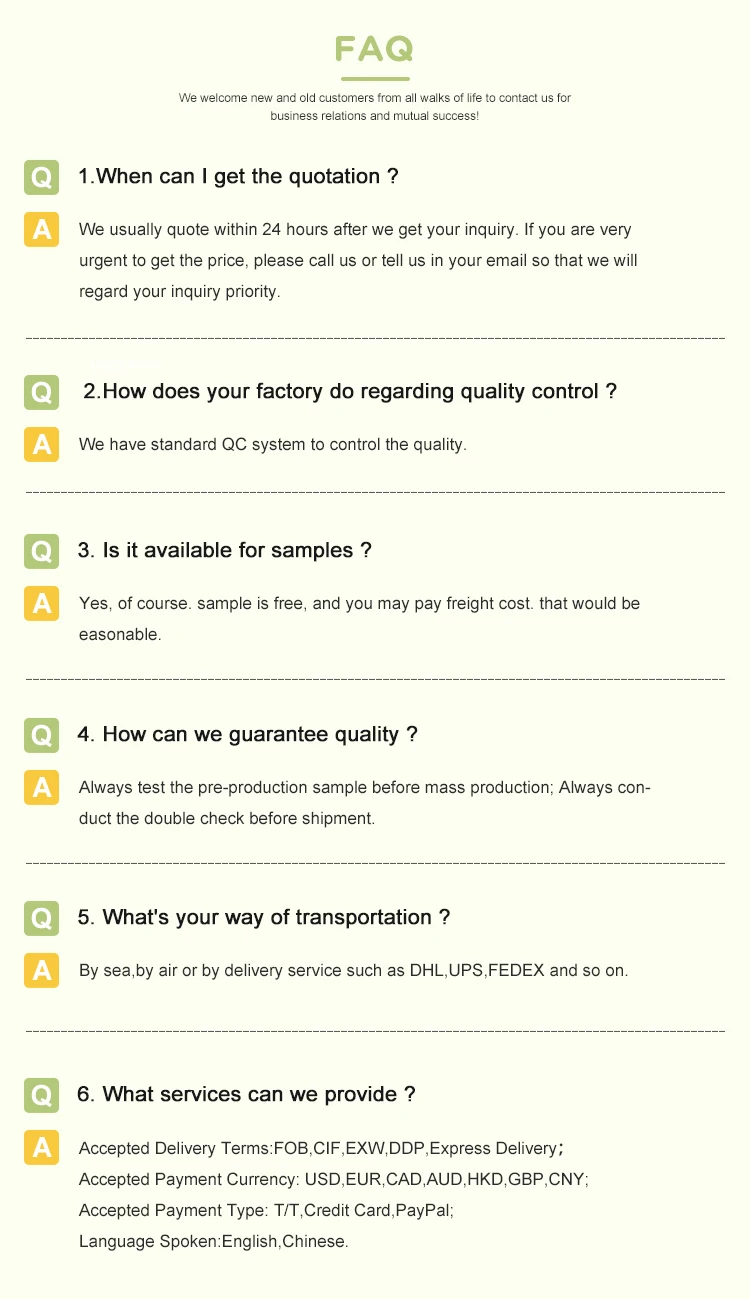Click the Q icon for question 1
This screenshot has height=1299, width=750.
(41, 177)
